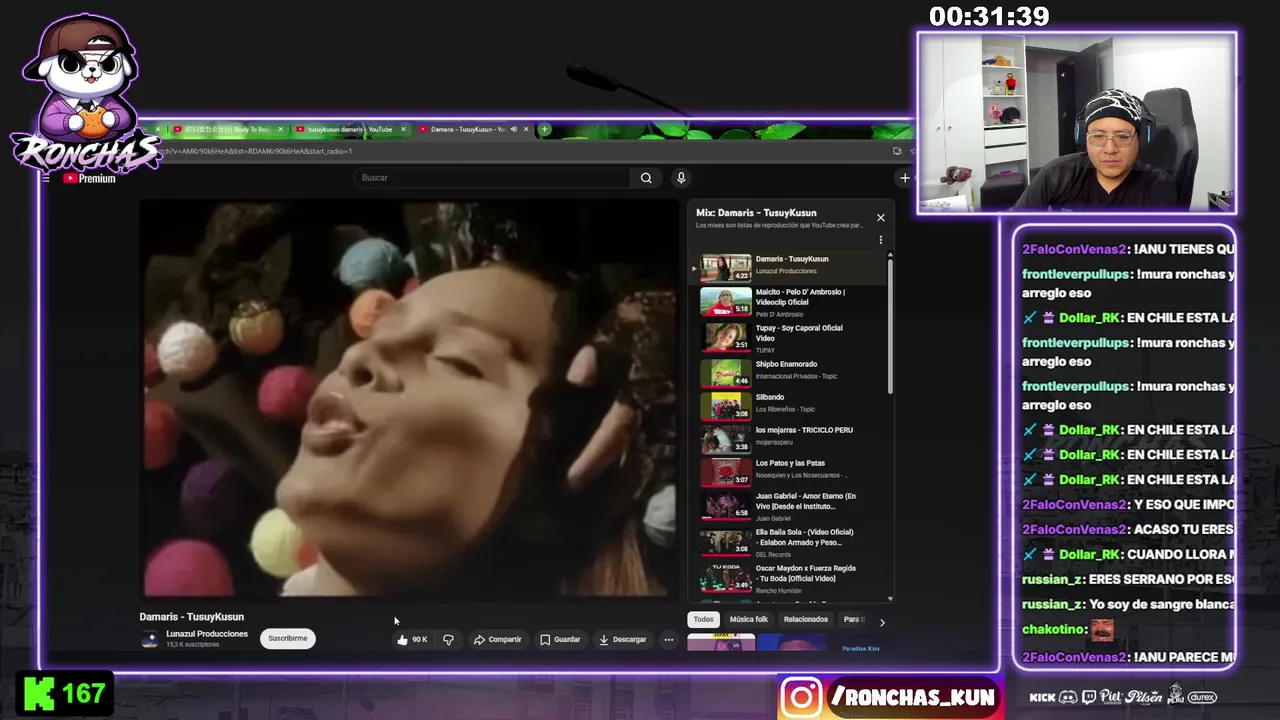
Task: Click the Lunazul Producciones channel avatar
Action: click(149, 639)
